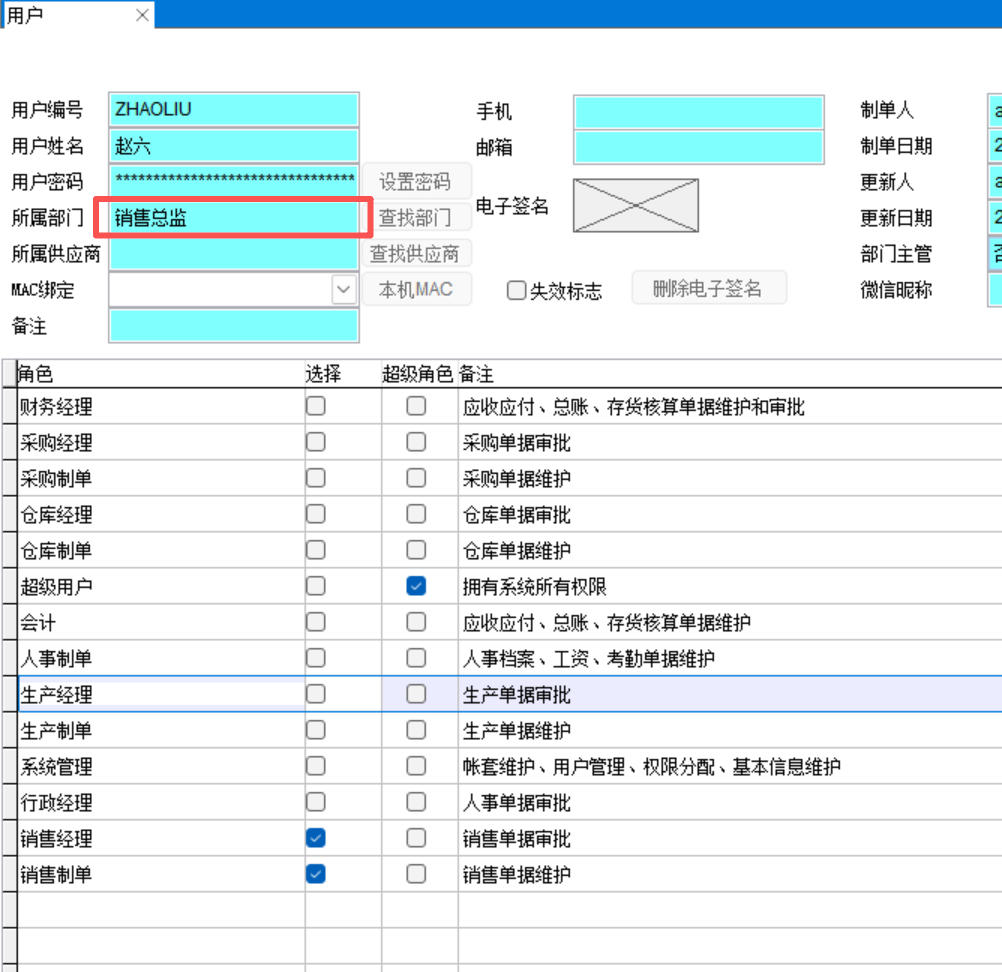
Task: Uncheck 销售制单 role selection checkbox
Action: (x=316, y=875)
